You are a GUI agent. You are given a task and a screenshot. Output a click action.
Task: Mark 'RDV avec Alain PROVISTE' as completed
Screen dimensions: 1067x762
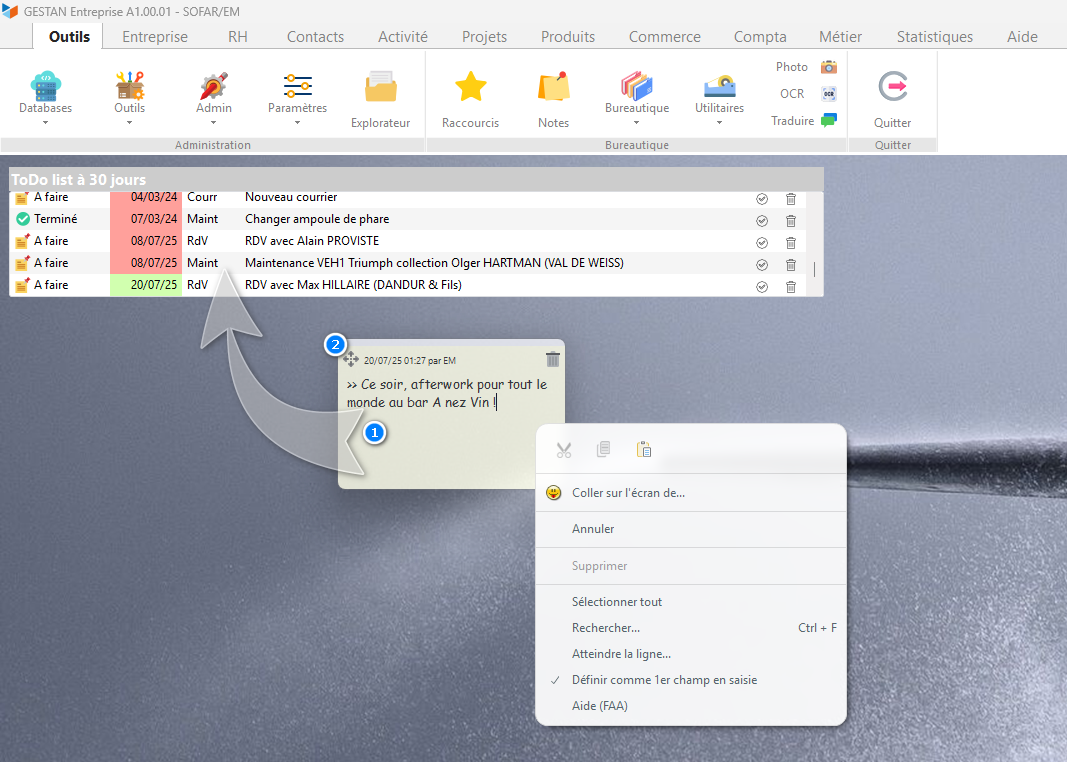(x=762, y=242)
